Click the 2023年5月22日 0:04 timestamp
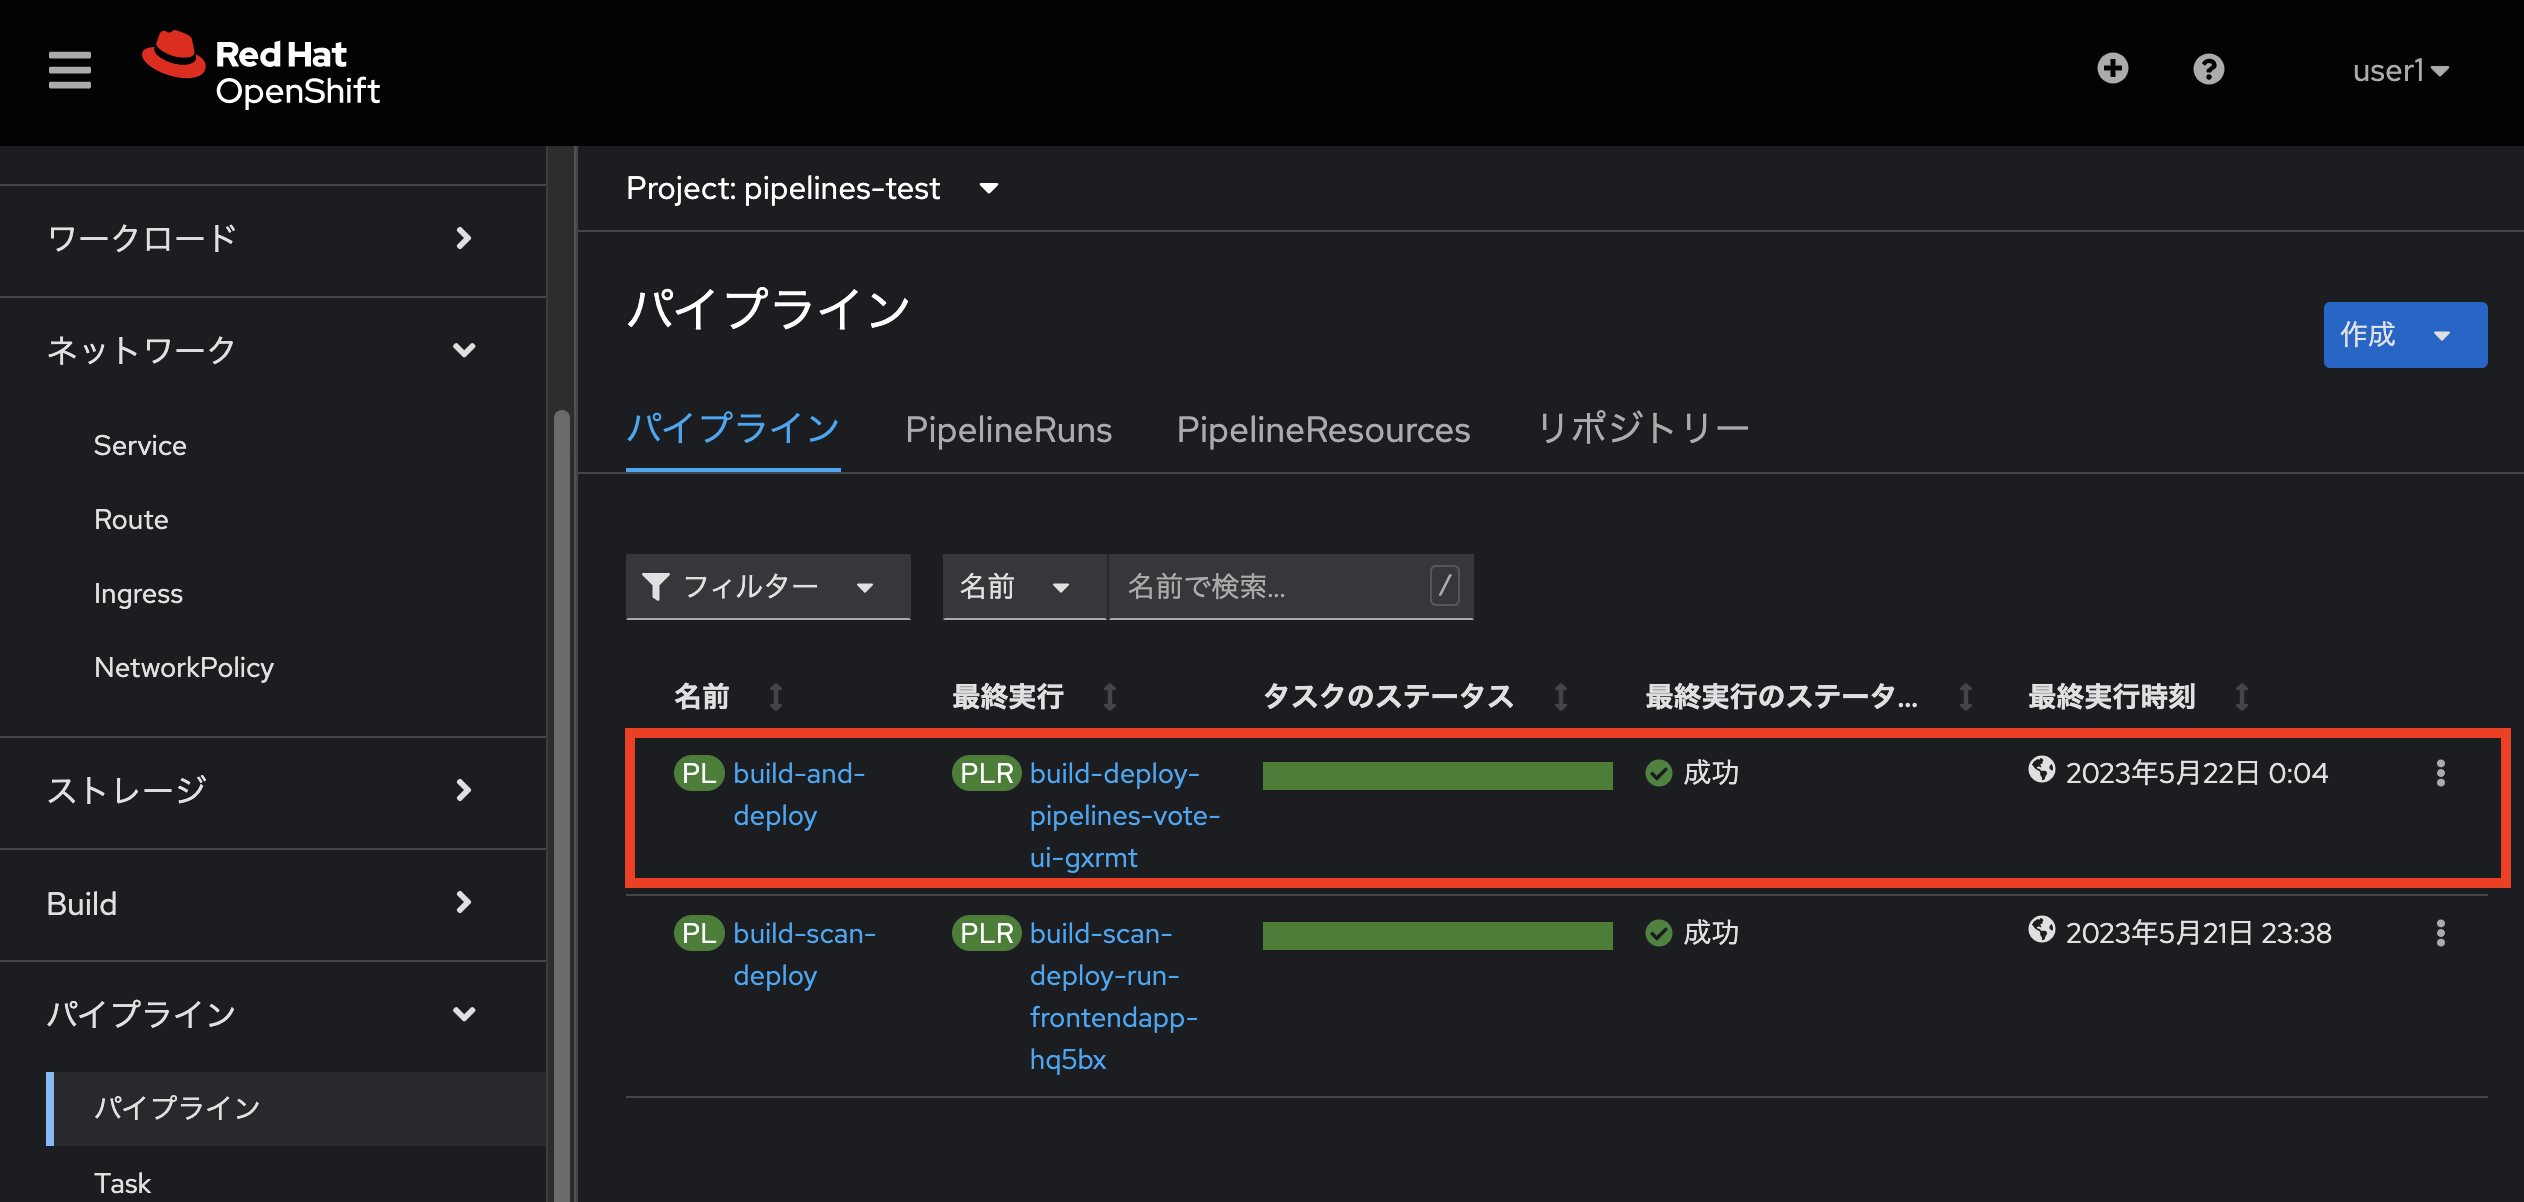 click(2196, 773)
